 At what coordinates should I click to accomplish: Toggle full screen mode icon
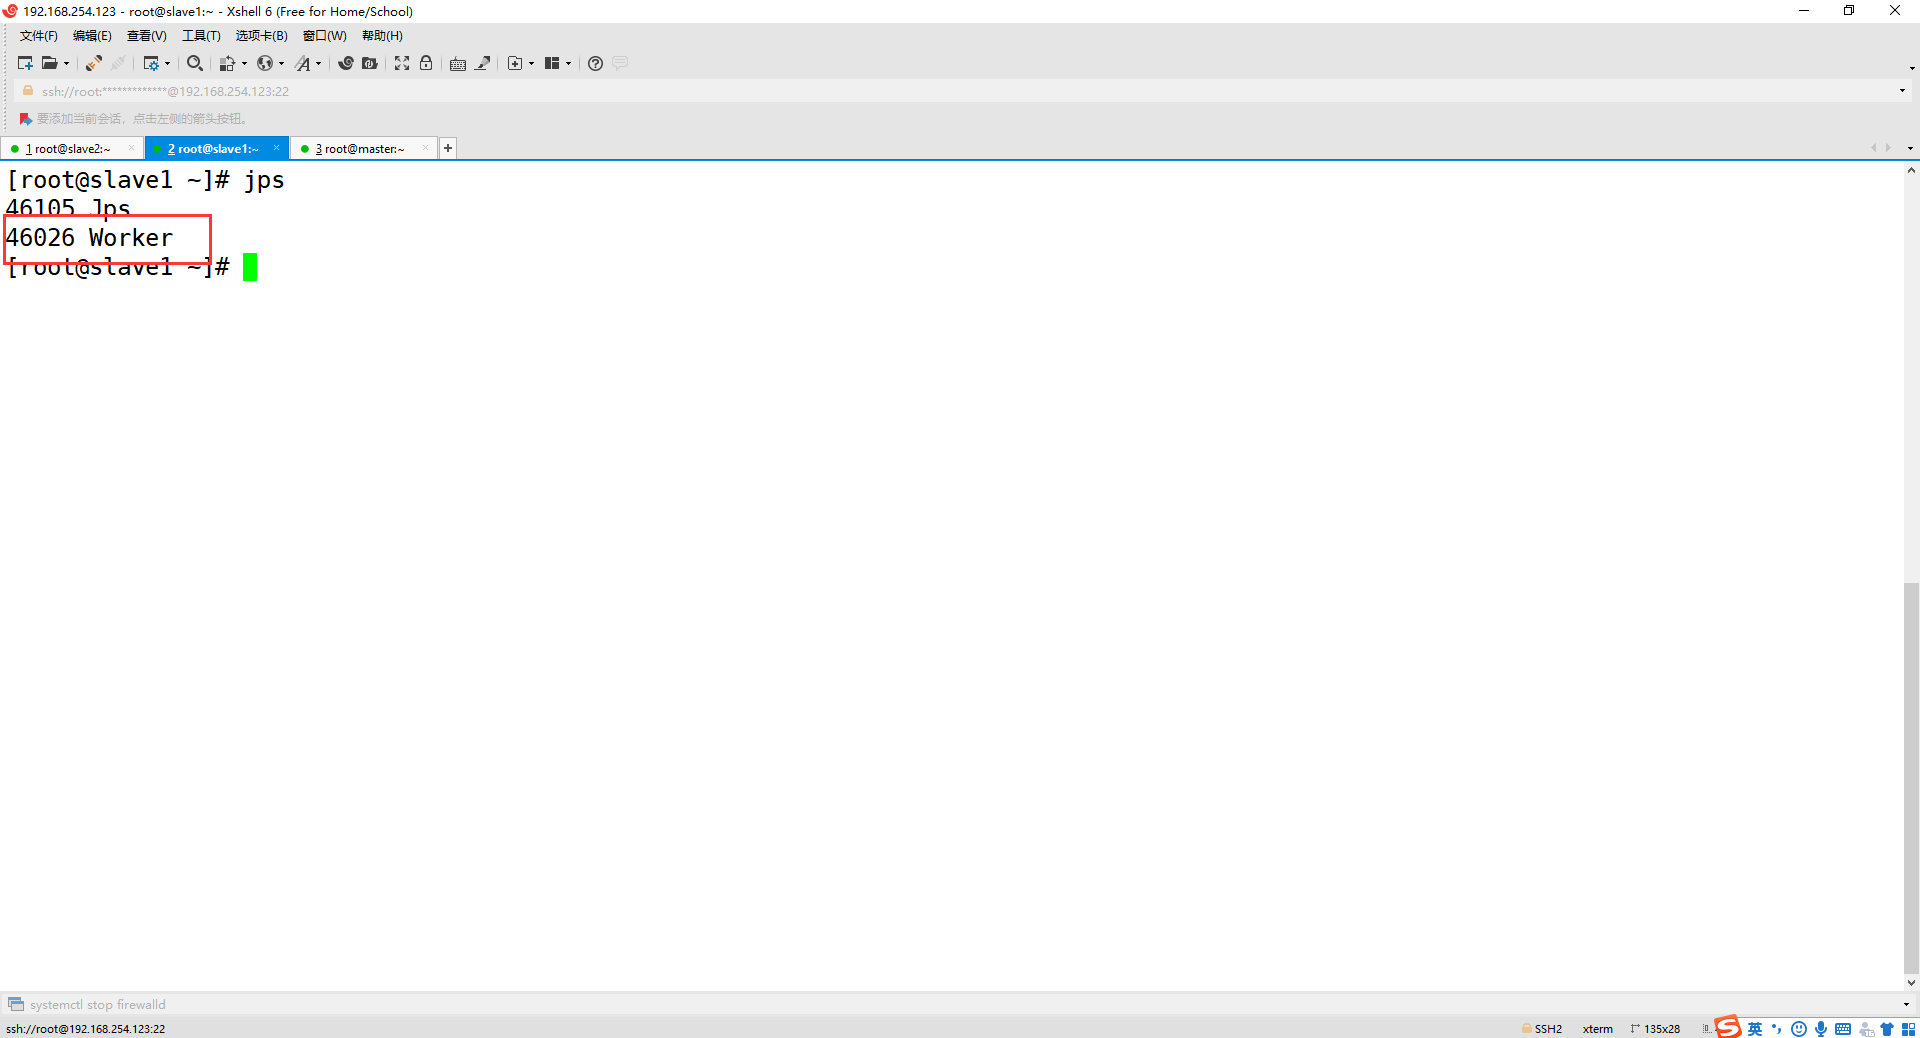(x=402, y=63)
